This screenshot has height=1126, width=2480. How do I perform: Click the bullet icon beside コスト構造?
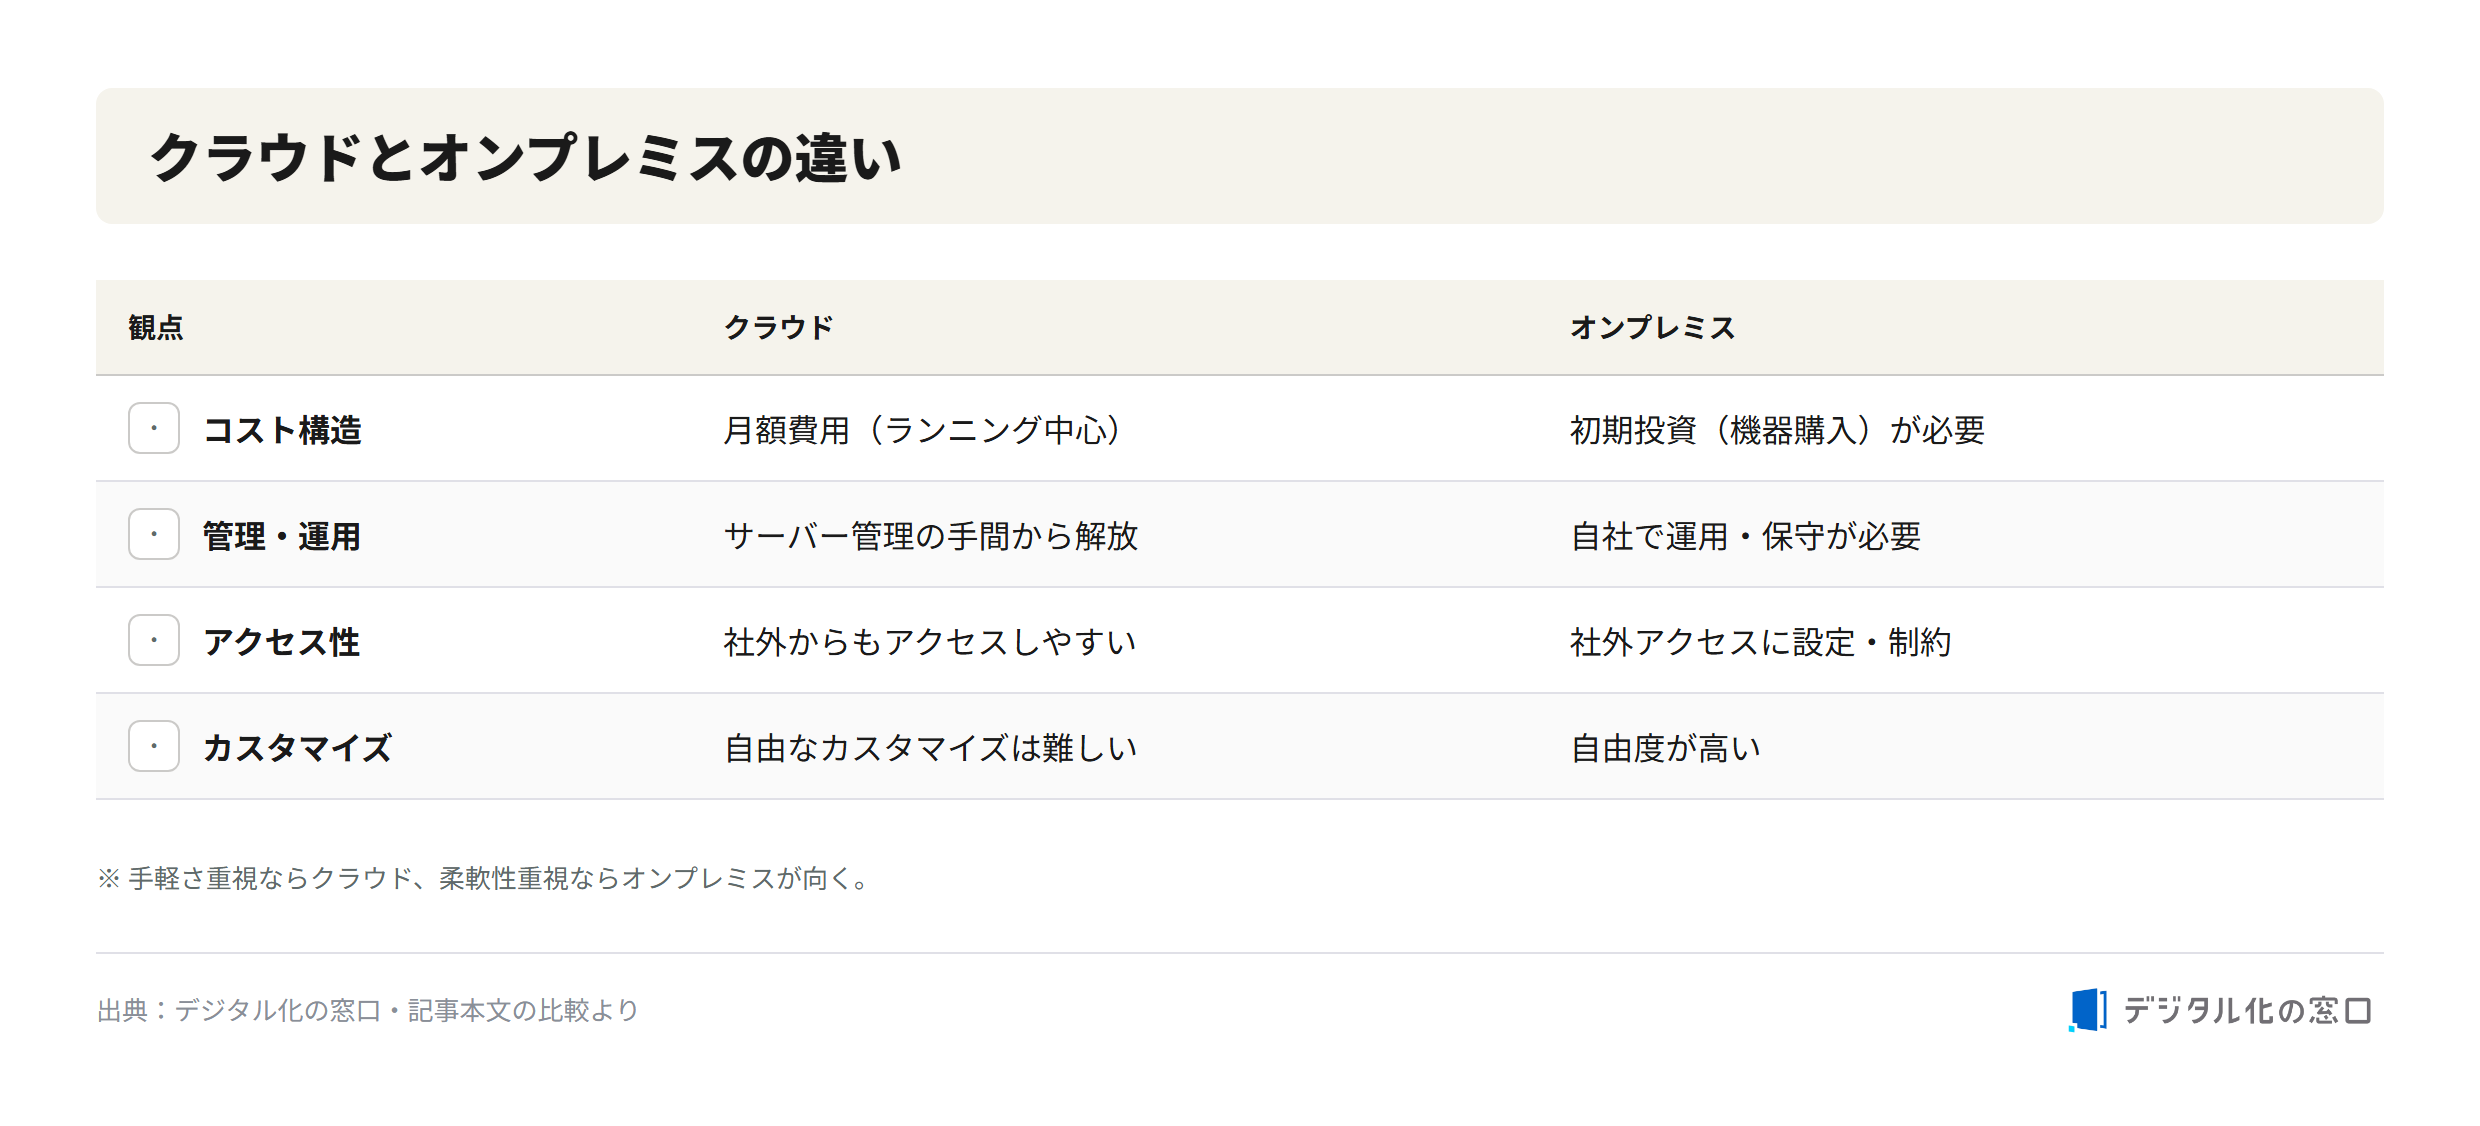pyautogui.click(x=154, y=428)
